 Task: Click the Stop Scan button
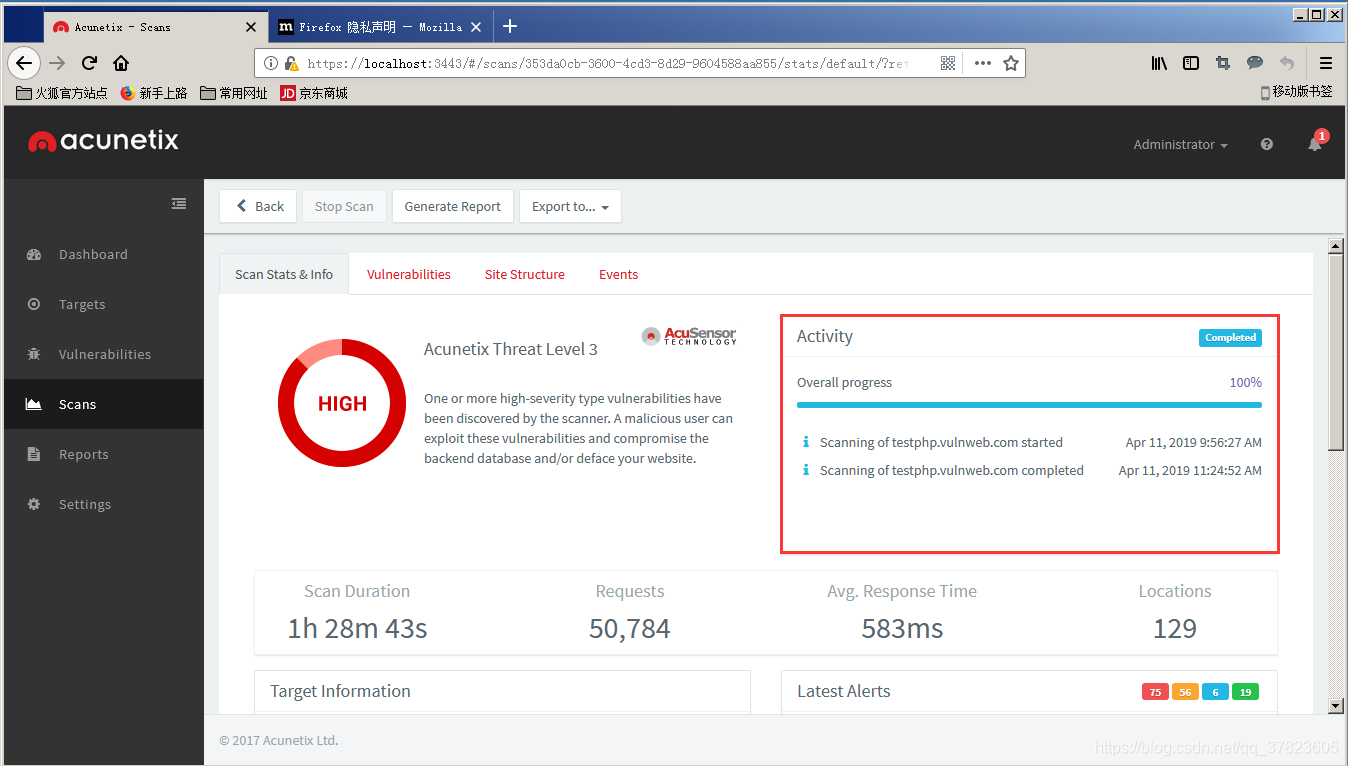[x=344, y=206]
